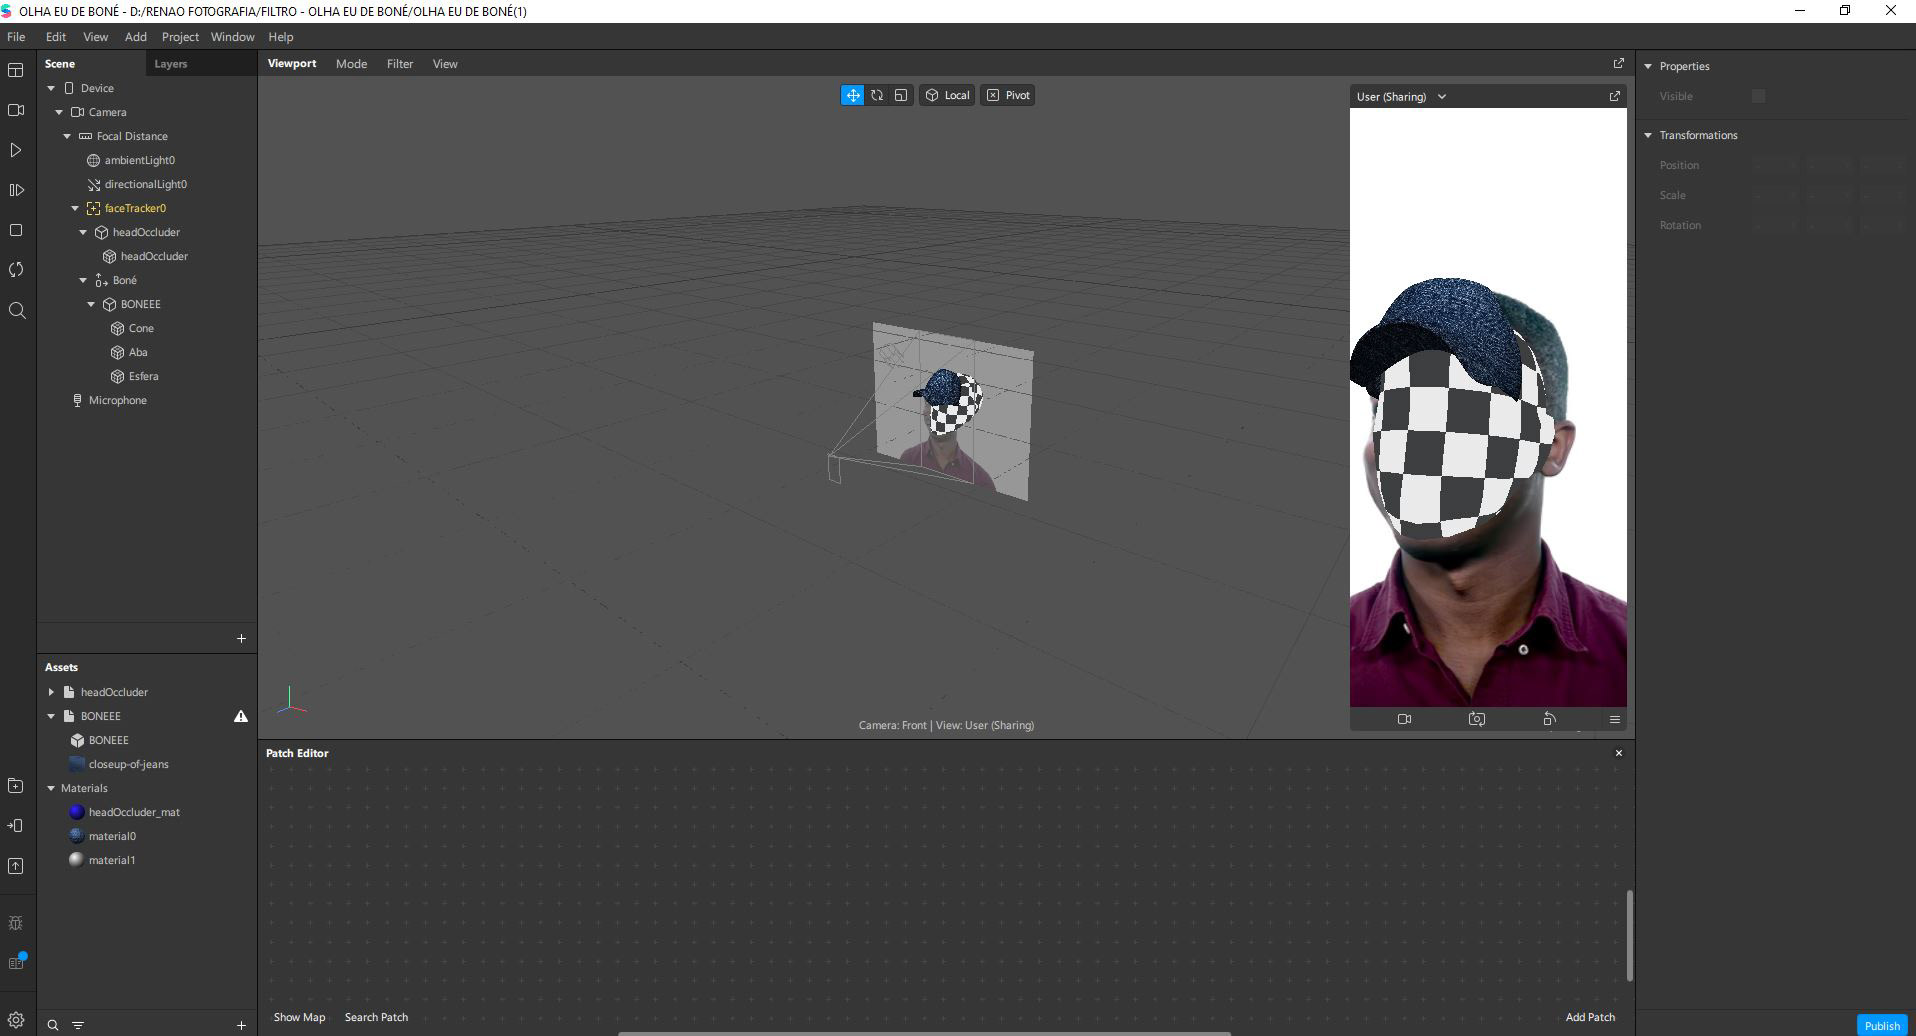Collapse the Properties section
Viewport: 1916px width, 1036px height.
(x=1648, y=66)
